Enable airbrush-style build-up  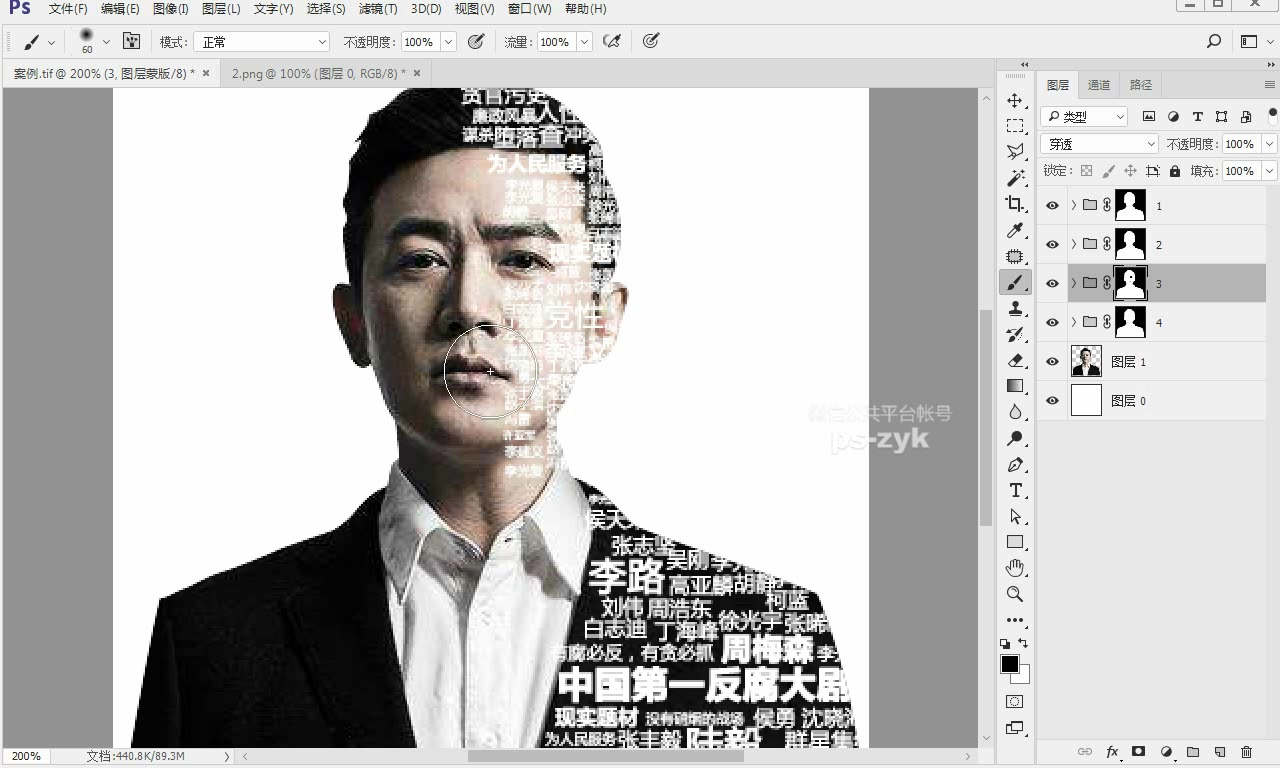point(612,41)
